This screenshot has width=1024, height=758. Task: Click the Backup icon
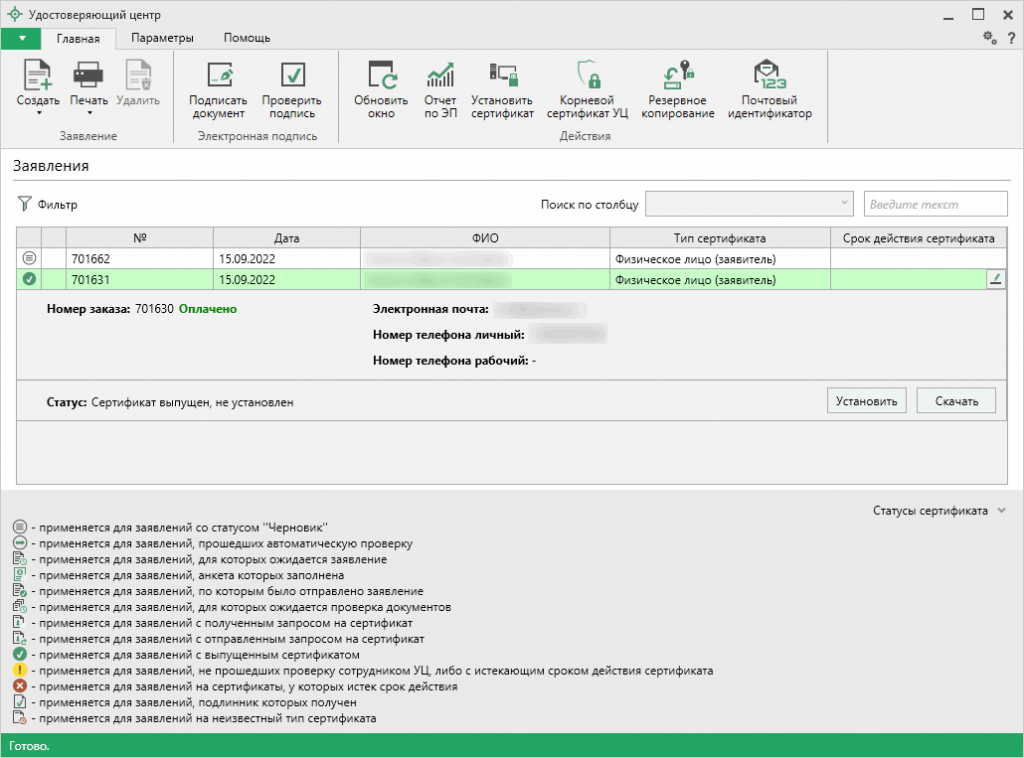[678, 76]
